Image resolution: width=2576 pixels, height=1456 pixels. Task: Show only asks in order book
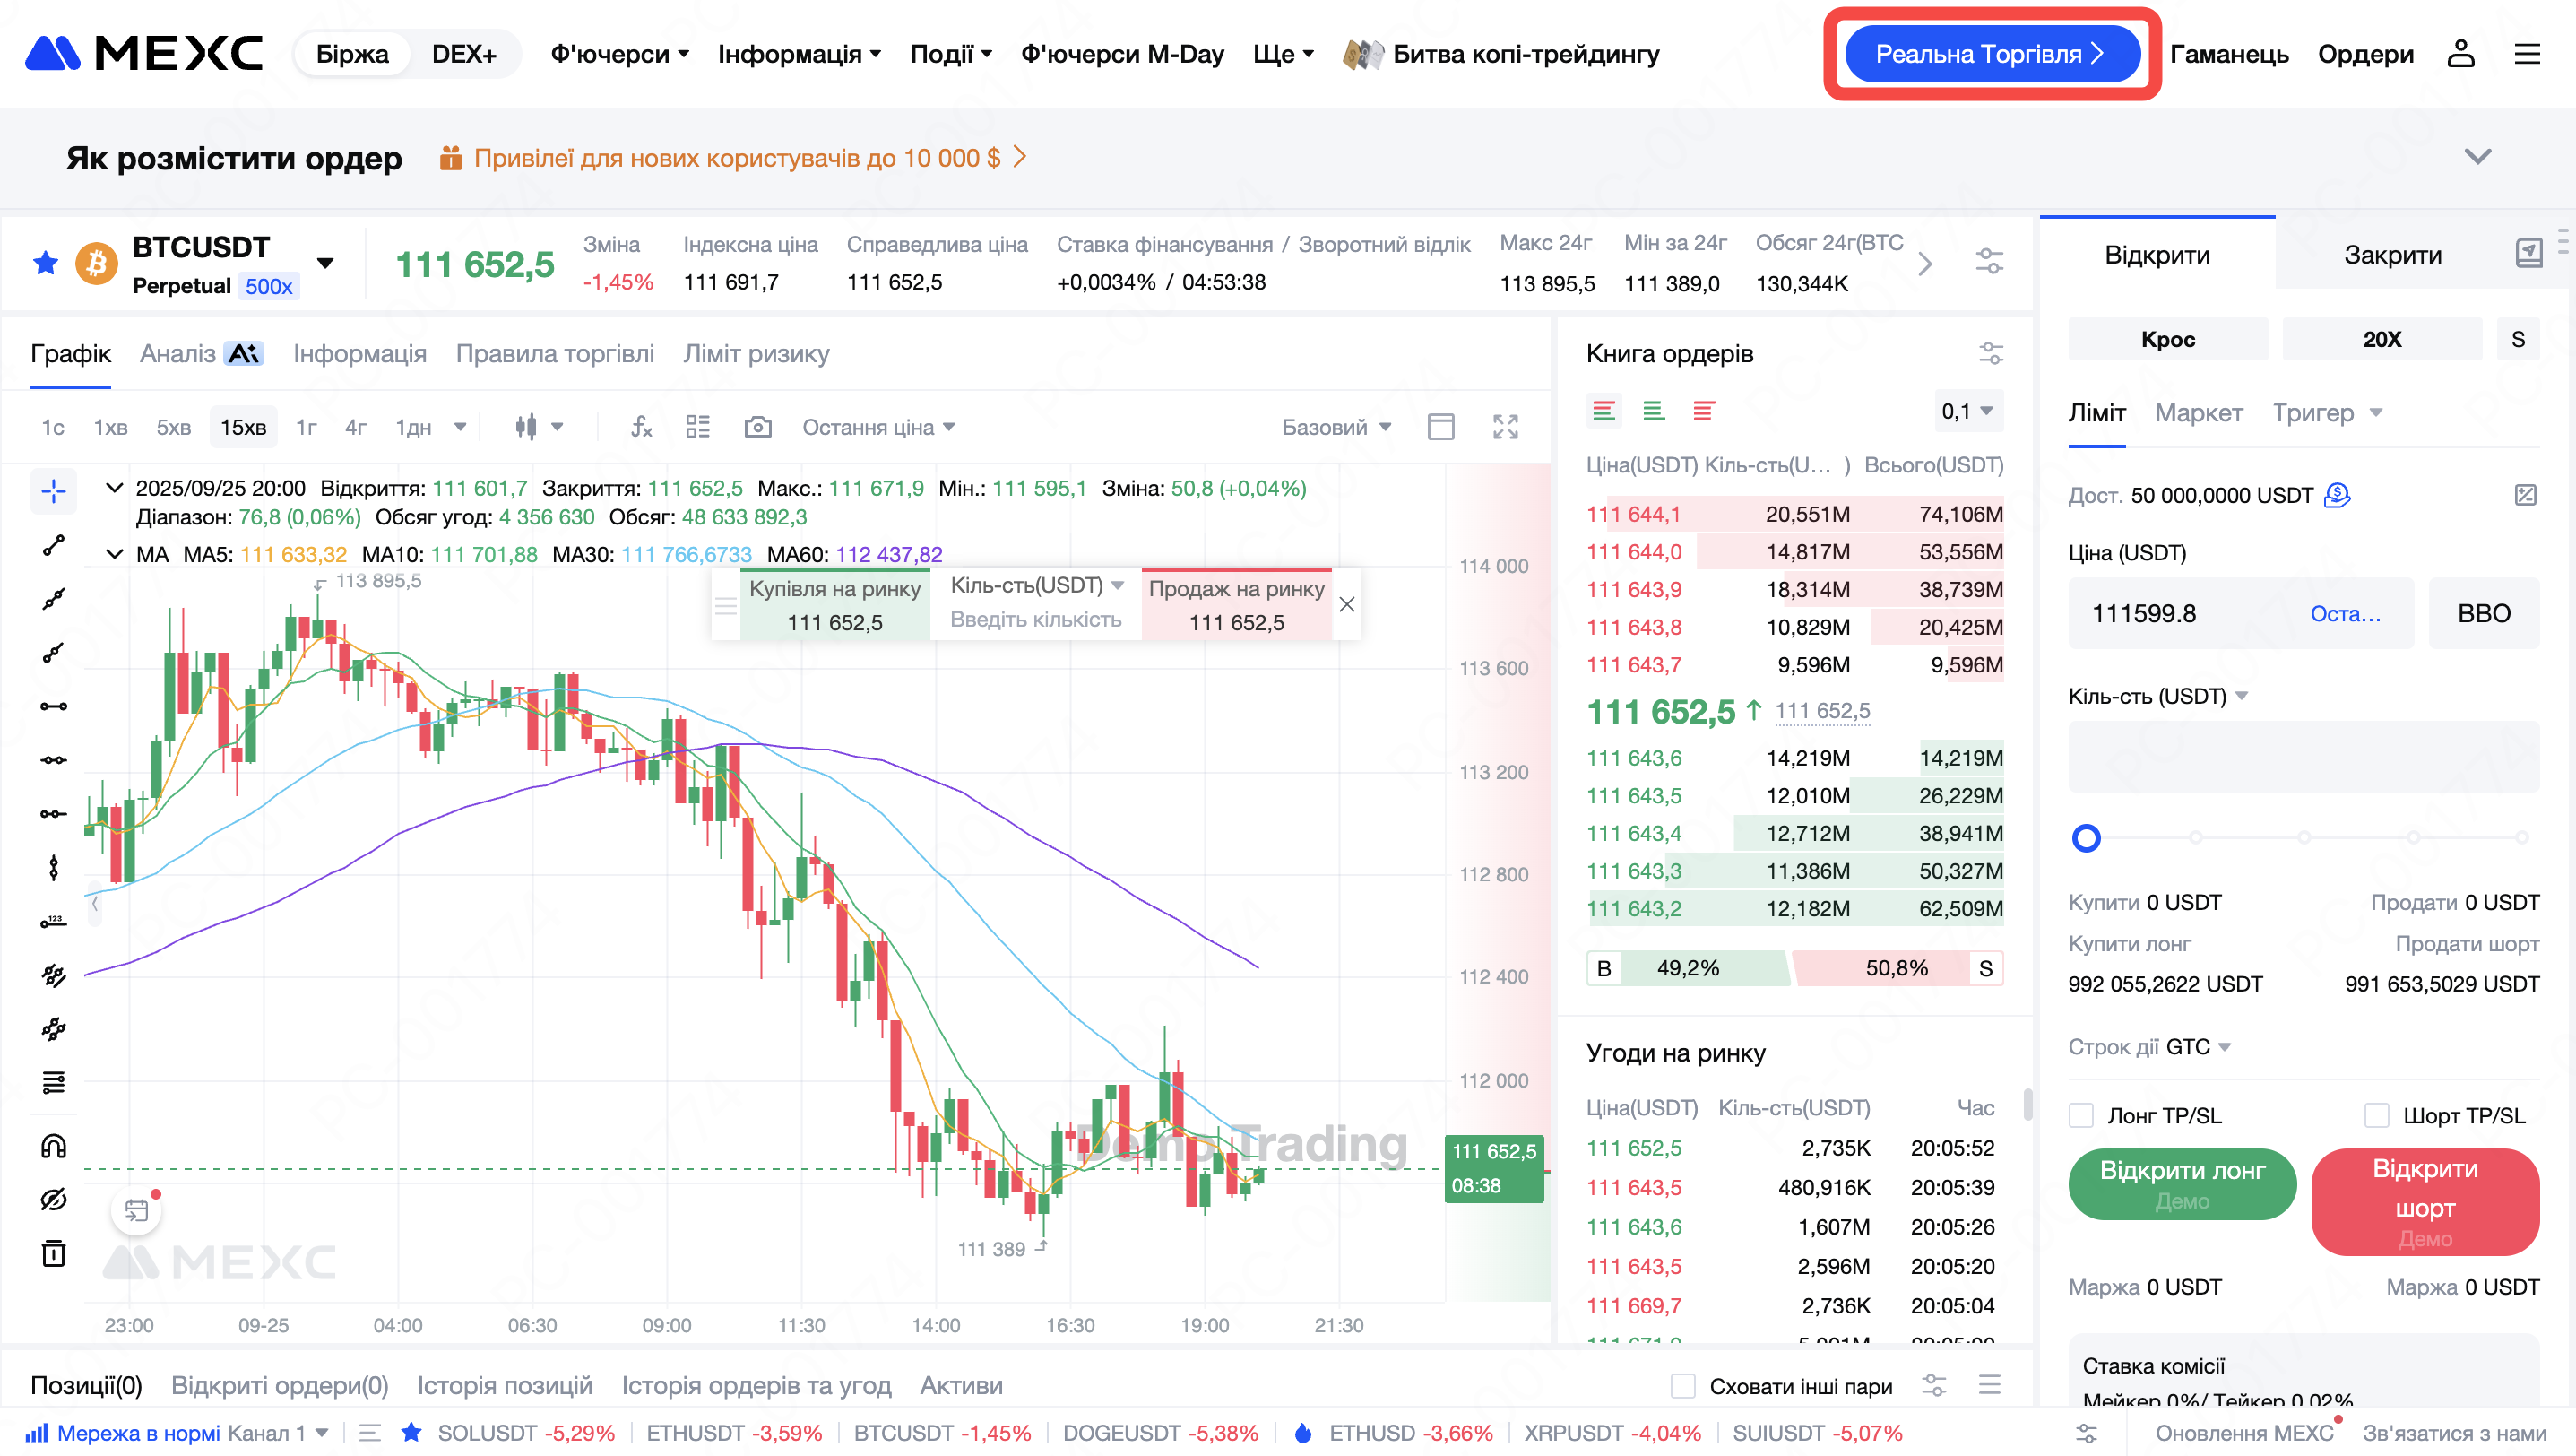(1703, 411)
